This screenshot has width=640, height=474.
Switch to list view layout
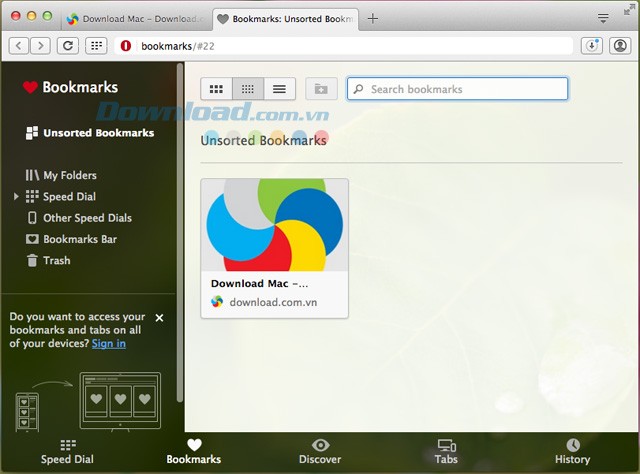(x=280, y=89)
